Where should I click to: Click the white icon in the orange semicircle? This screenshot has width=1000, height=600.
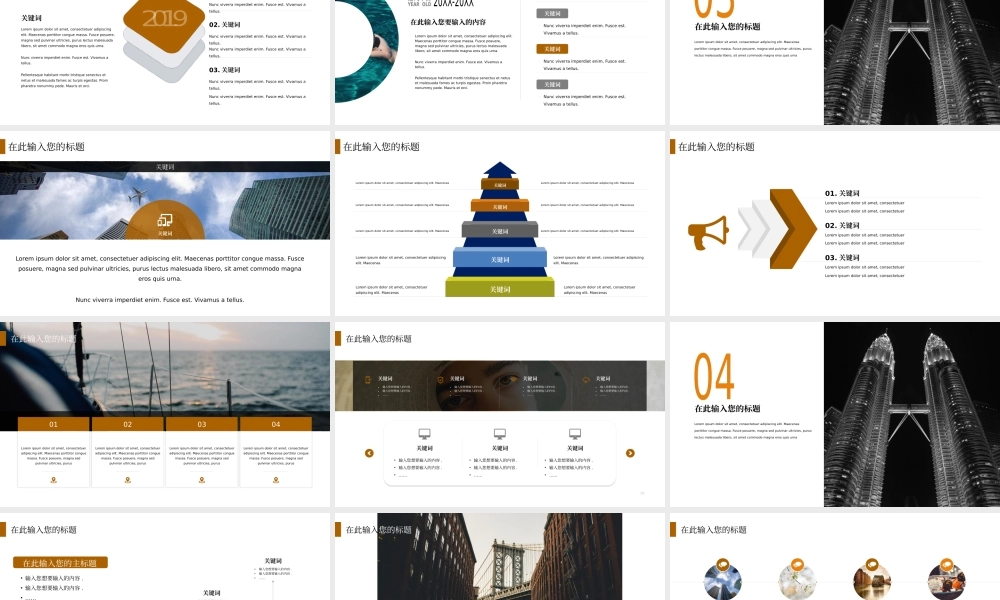pyautogui.click(x=165, y=219)
